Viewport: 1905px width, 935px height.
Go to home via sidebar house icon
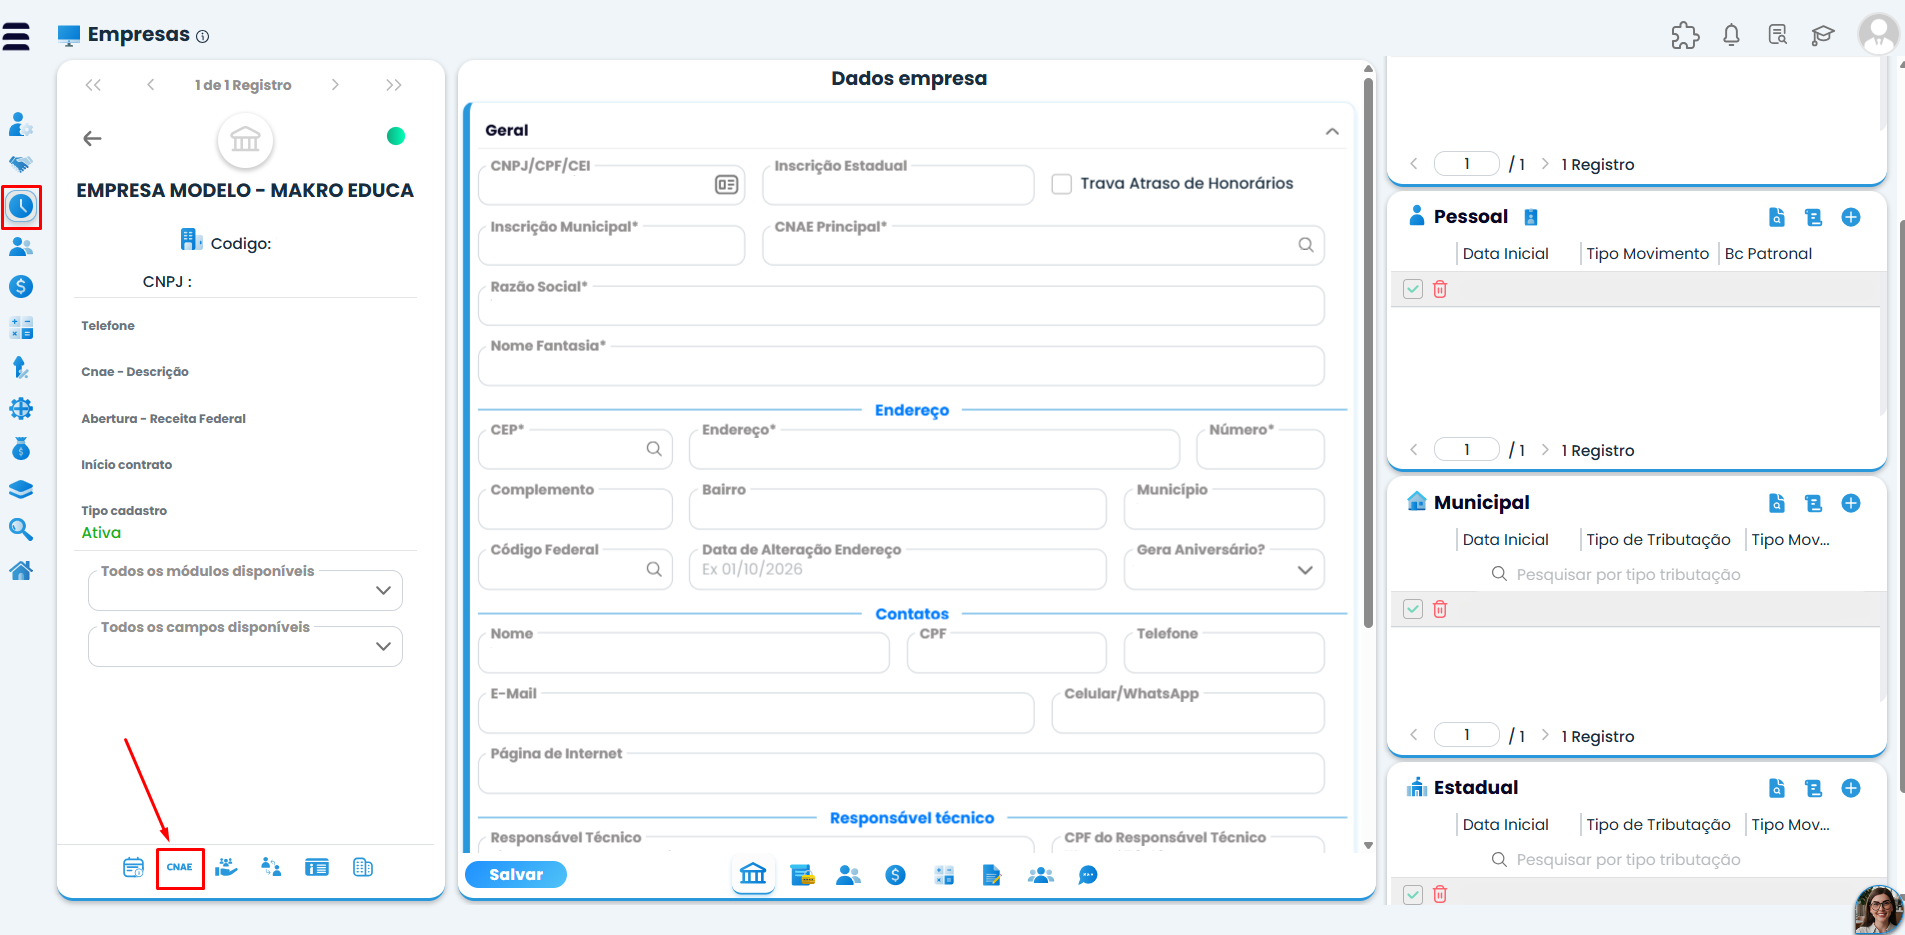[x=21, y=570]
